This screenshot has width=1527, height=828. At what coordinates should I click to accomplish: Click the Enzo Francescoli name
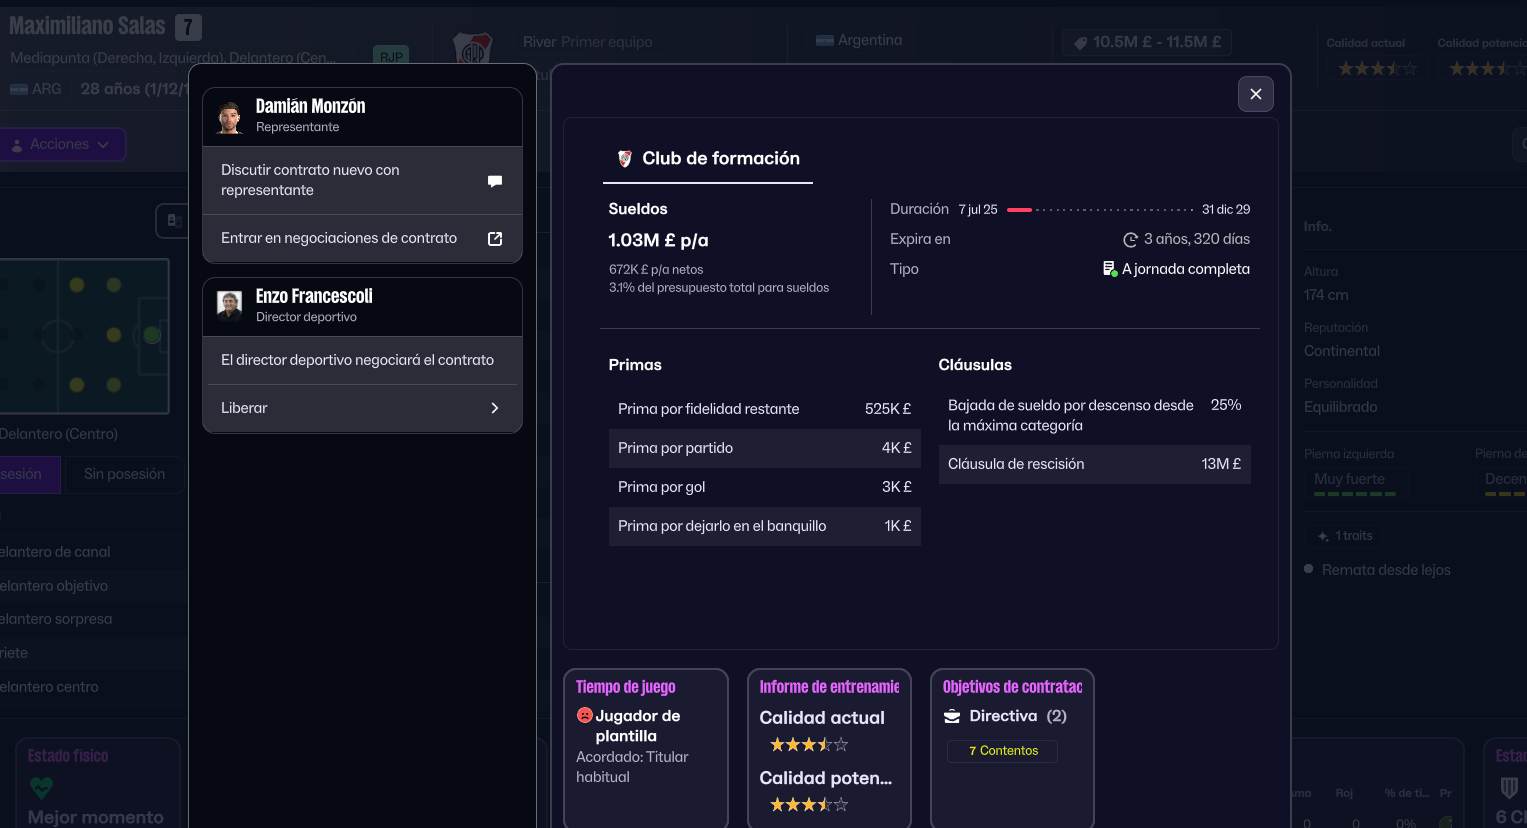[x=314, y=296]
